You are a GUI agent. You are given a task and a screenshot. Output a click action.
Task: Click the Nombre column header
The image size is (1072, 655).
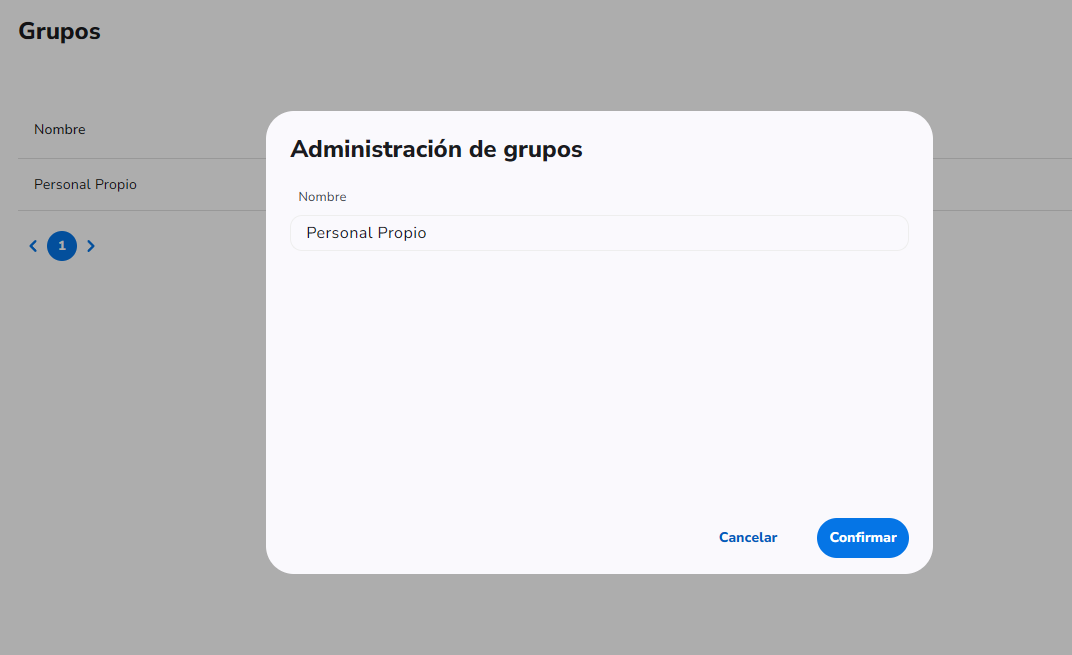pos(59,129)
